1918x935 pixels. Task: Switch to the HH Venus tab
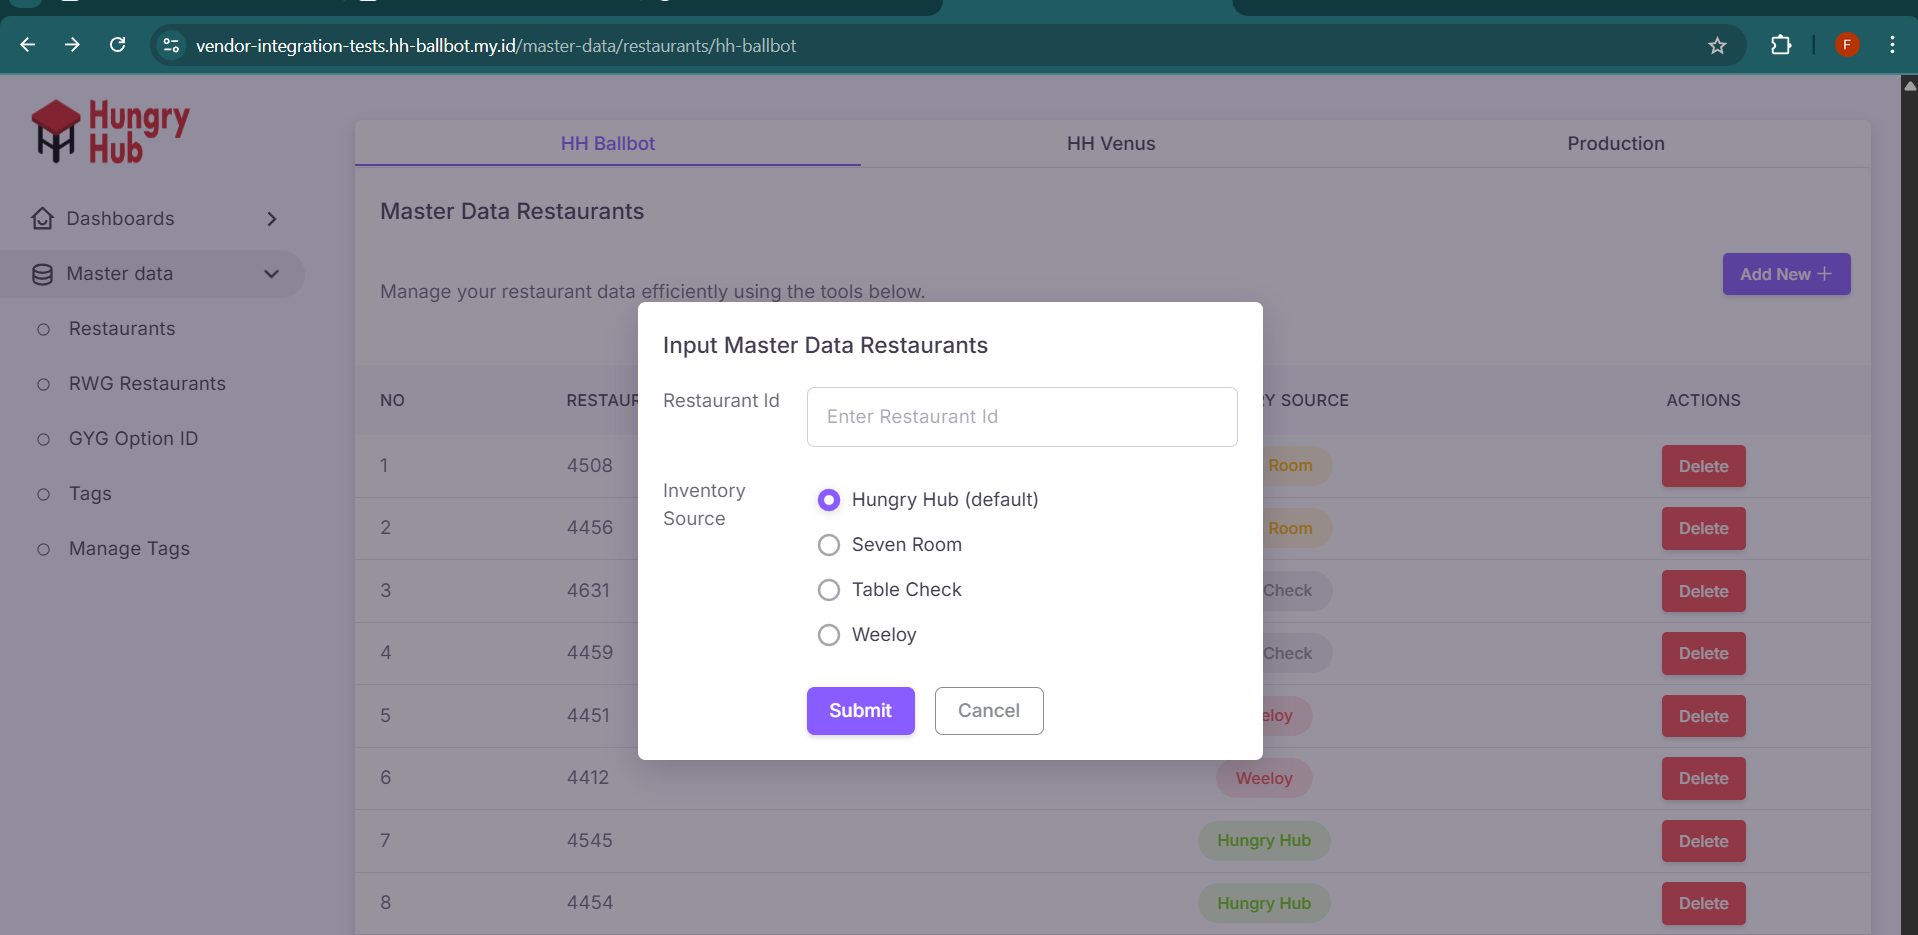1110,144
